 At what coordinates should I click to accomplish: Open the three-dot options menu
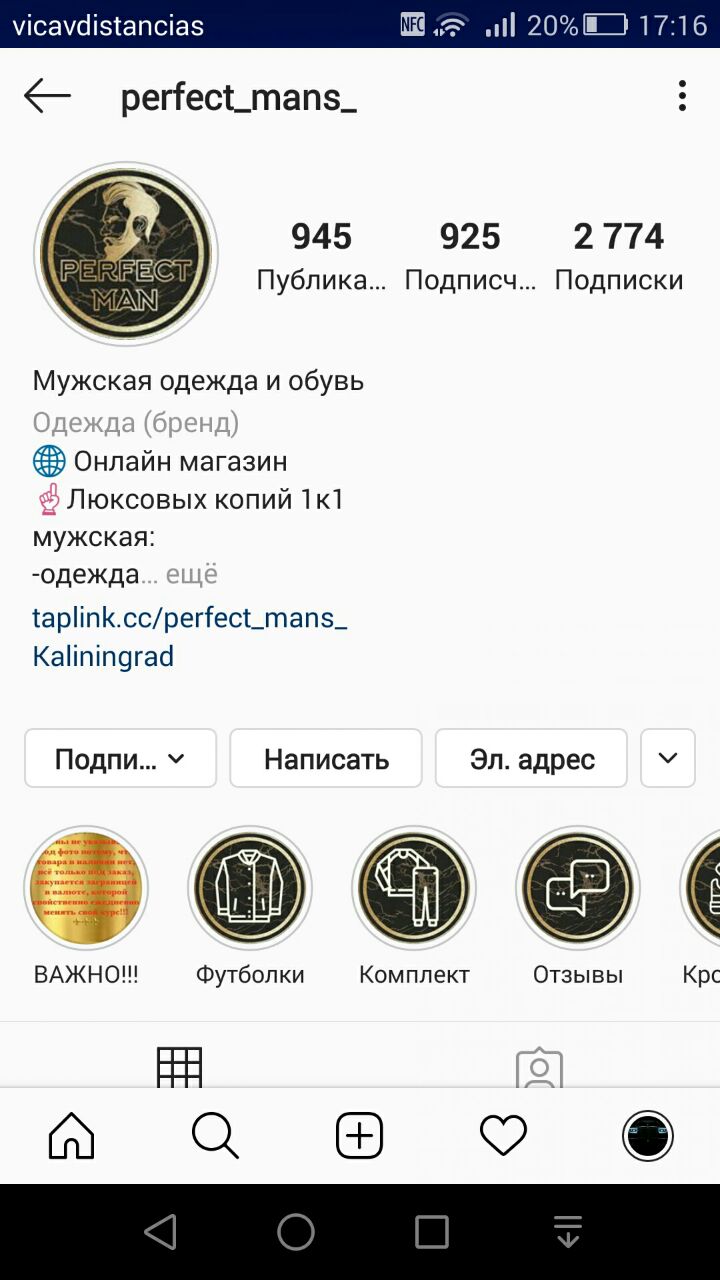click(x=682, y=96)
